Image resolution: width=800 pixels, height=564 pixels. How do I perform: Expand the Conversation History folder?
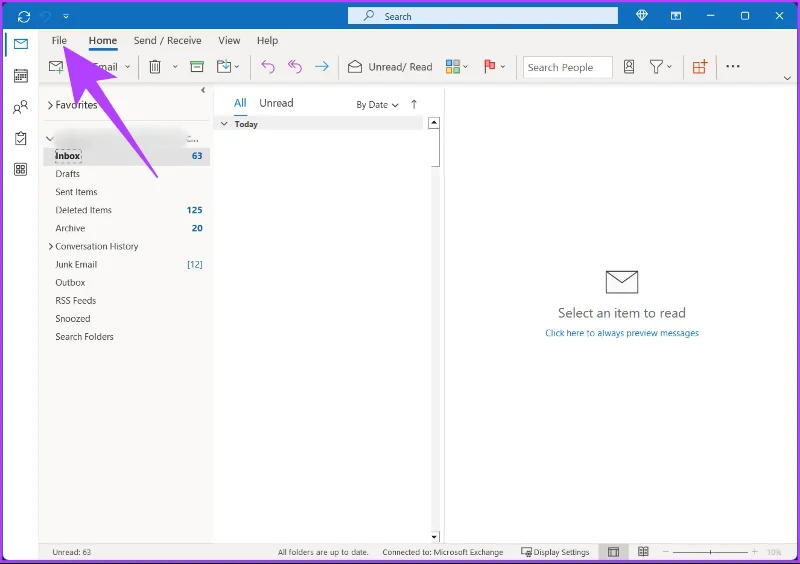[x=51, y=247]
